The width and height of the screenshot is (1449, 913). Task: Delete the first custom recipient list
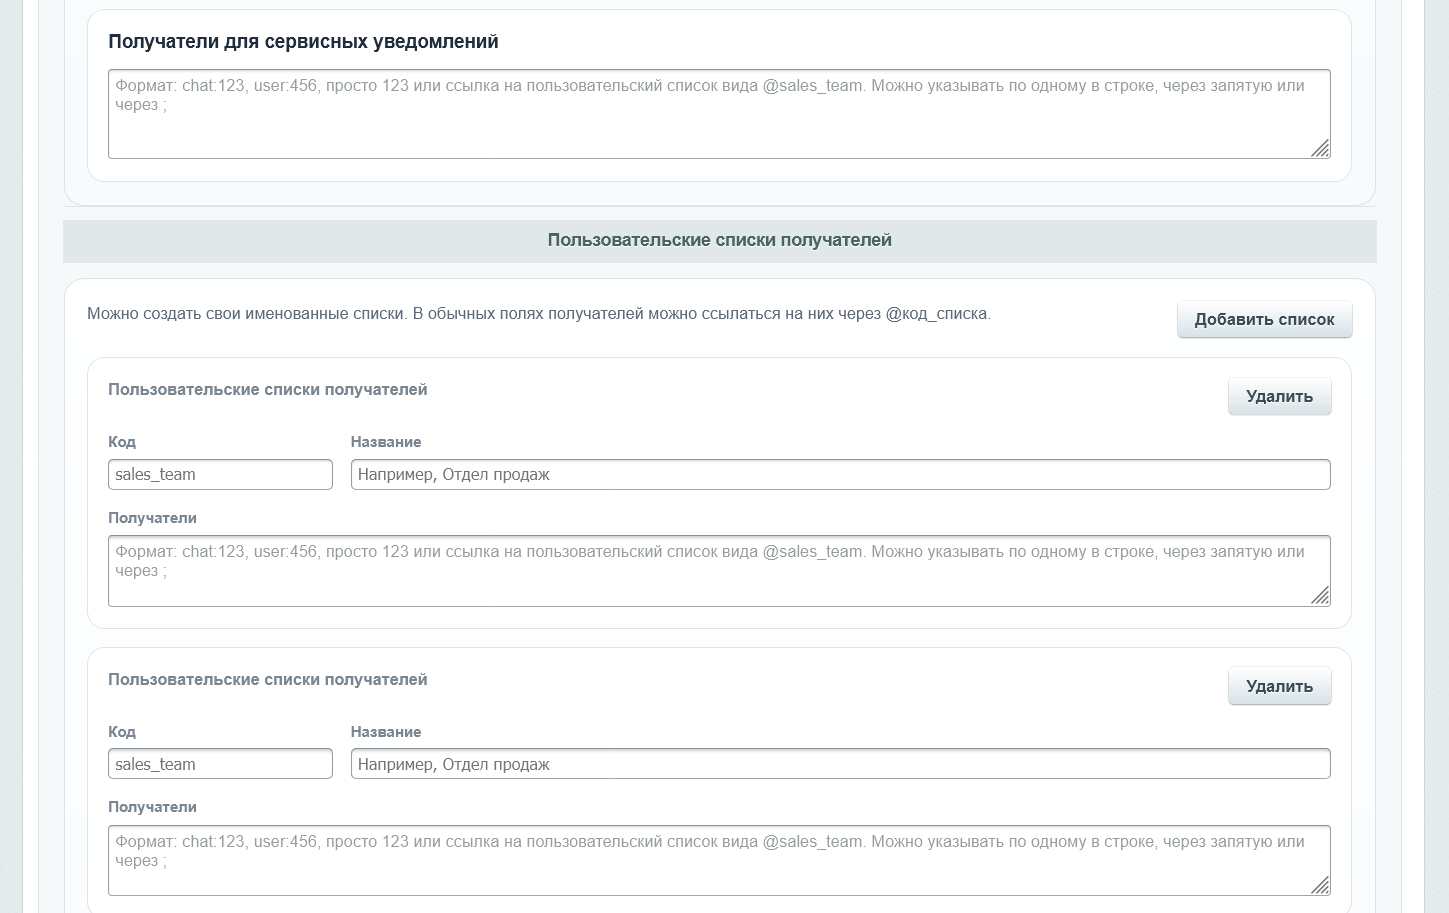pyautogui.click(x=1279, y=396)
